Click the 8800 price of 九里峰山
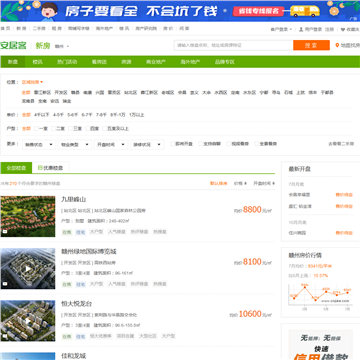This screenshot has width=360, height=360. coord(252,210)
